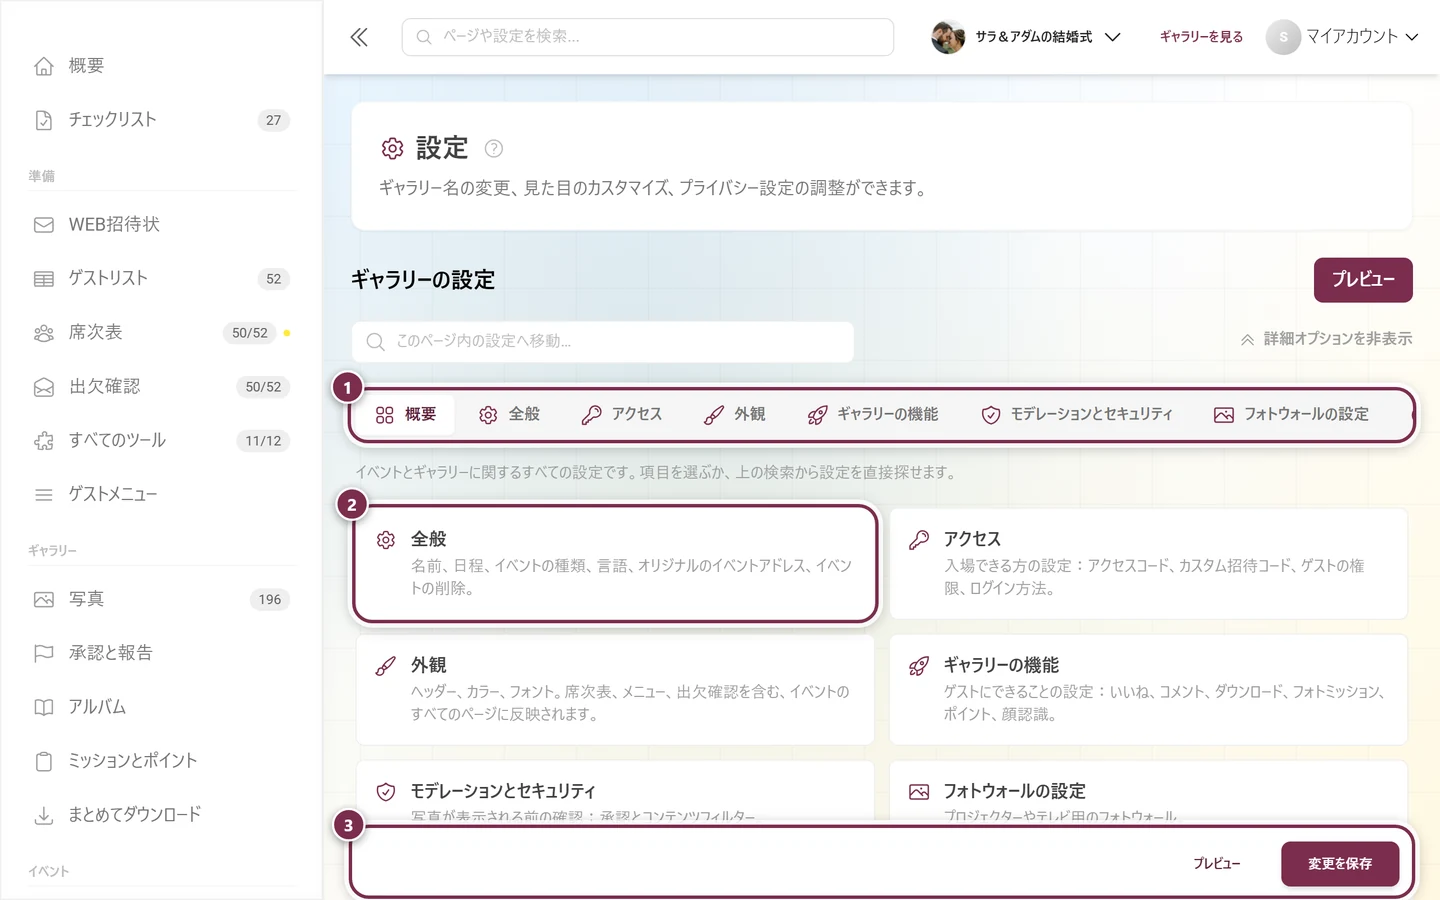The height and width of the screenshot is (900, 1440).
Task: Switch to the モデレーションとセキュリティ tab
Action: 1077,415
